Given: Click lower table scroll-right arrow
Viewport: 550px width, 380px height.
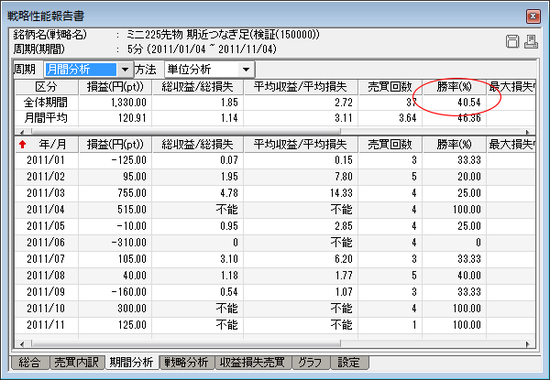Looking at the screenshot, I should (528, 344).
